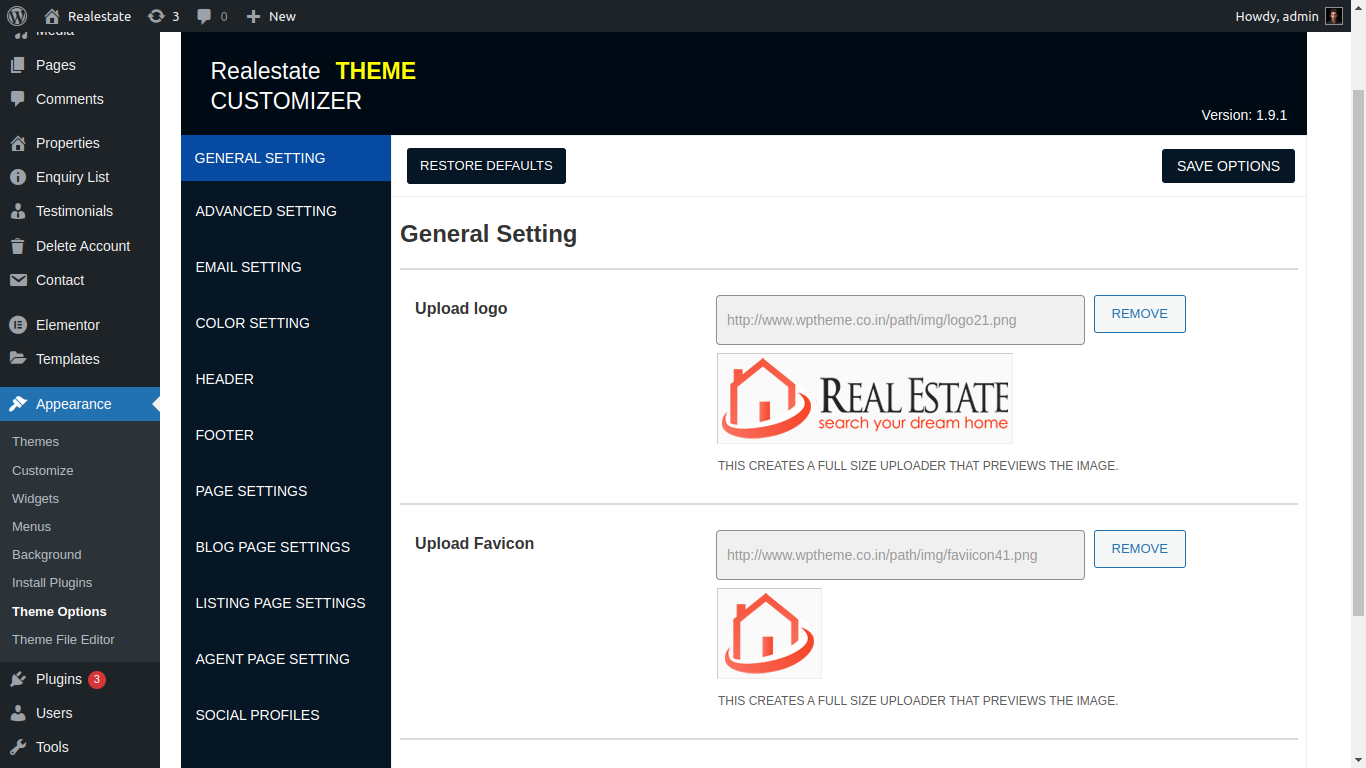Open the Properties house icon menu
The height and width of the screenshot is (768, 1366).
[x=18, y=143]
